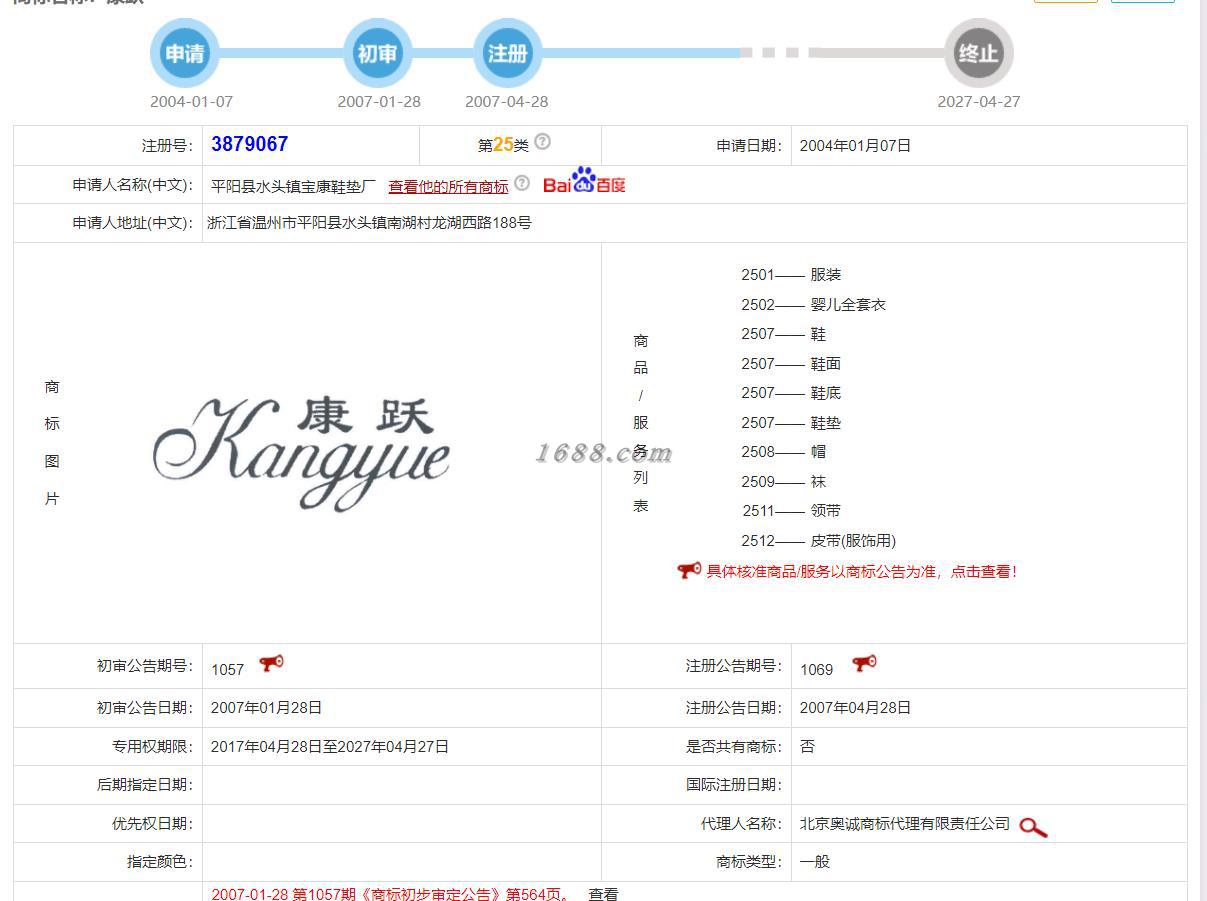Click magnifier icon beside 北京奥诚商标代理有限责任公司

1033,826
